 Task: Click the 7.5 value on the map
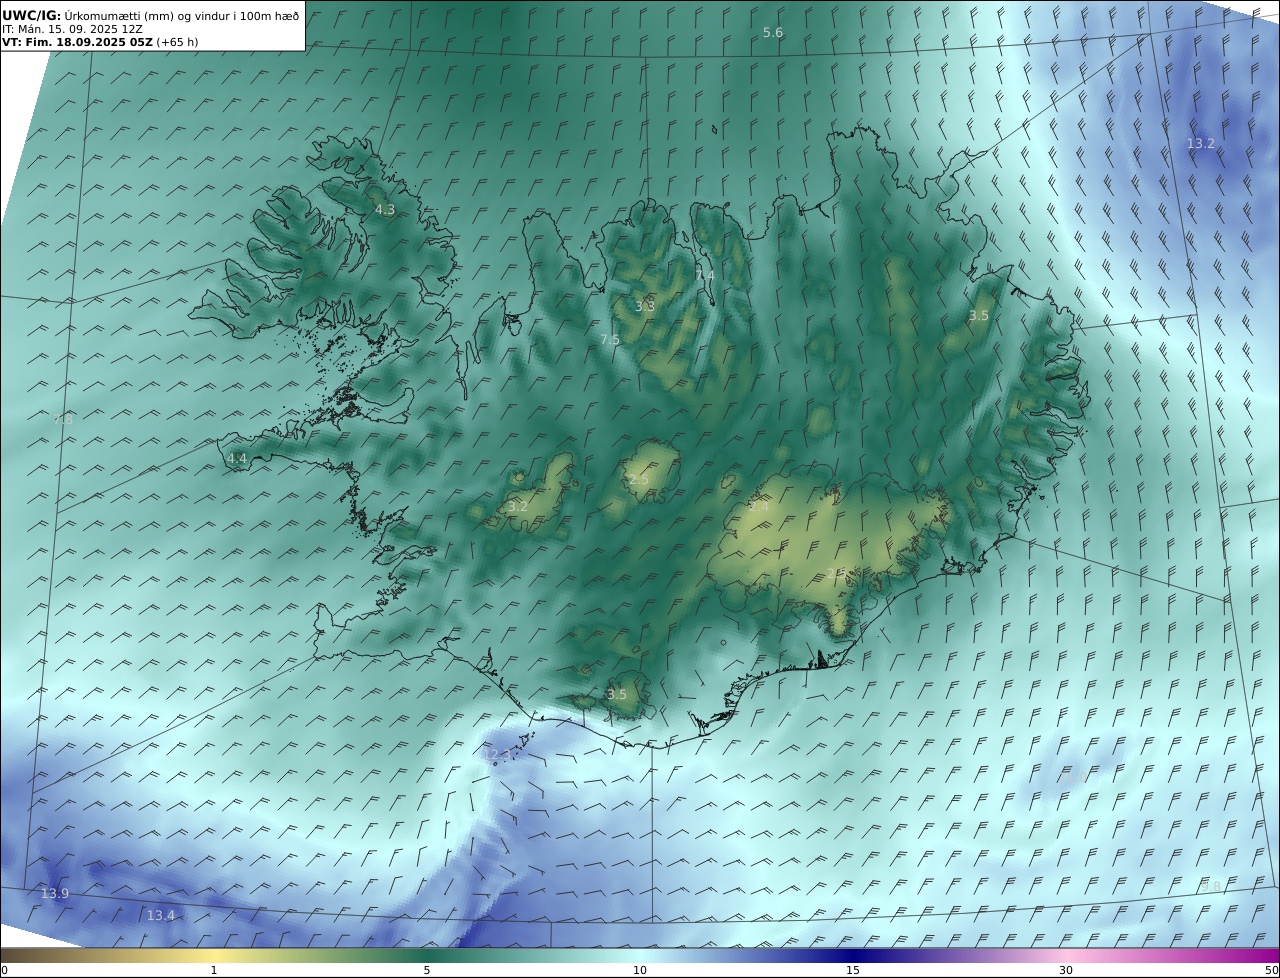point(609,340)
